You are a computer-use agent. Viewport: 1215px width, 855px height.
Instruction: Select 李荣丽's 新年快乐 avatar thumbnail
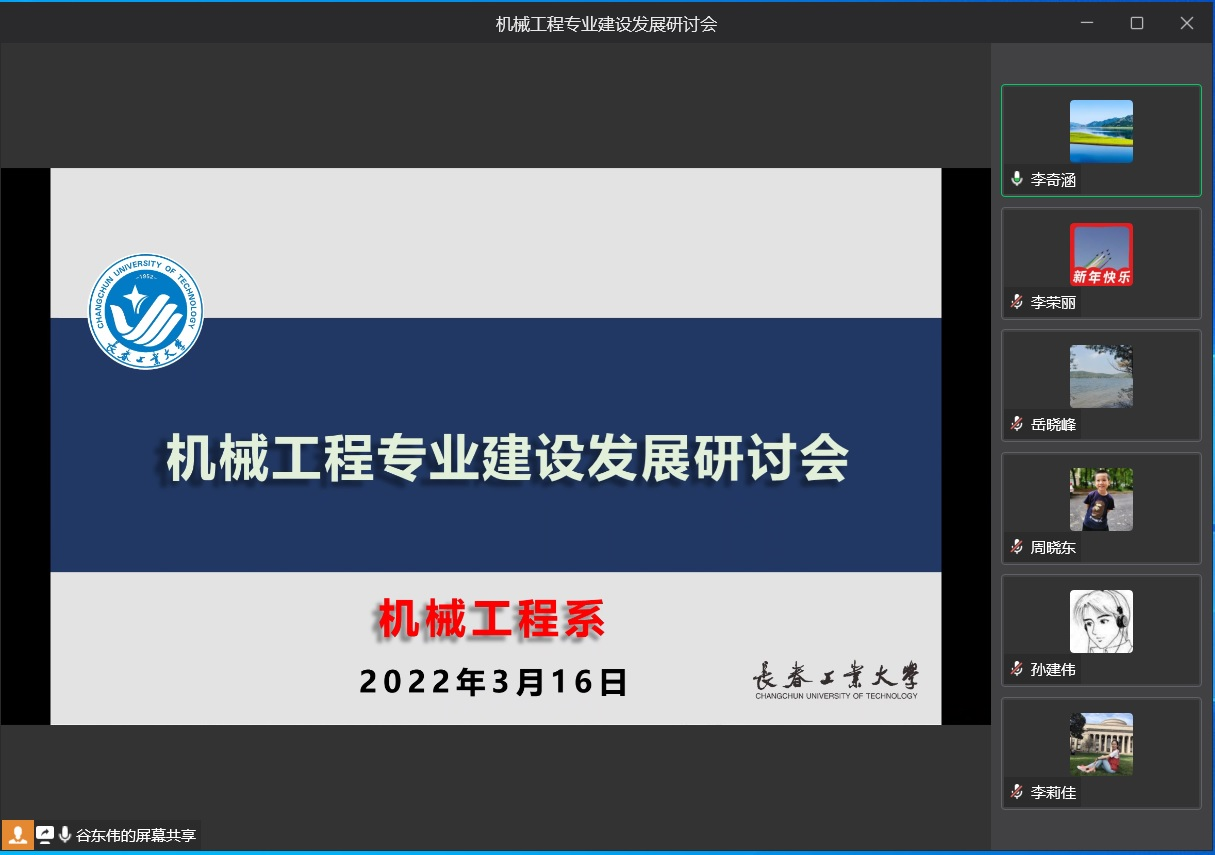(1101, 254)
